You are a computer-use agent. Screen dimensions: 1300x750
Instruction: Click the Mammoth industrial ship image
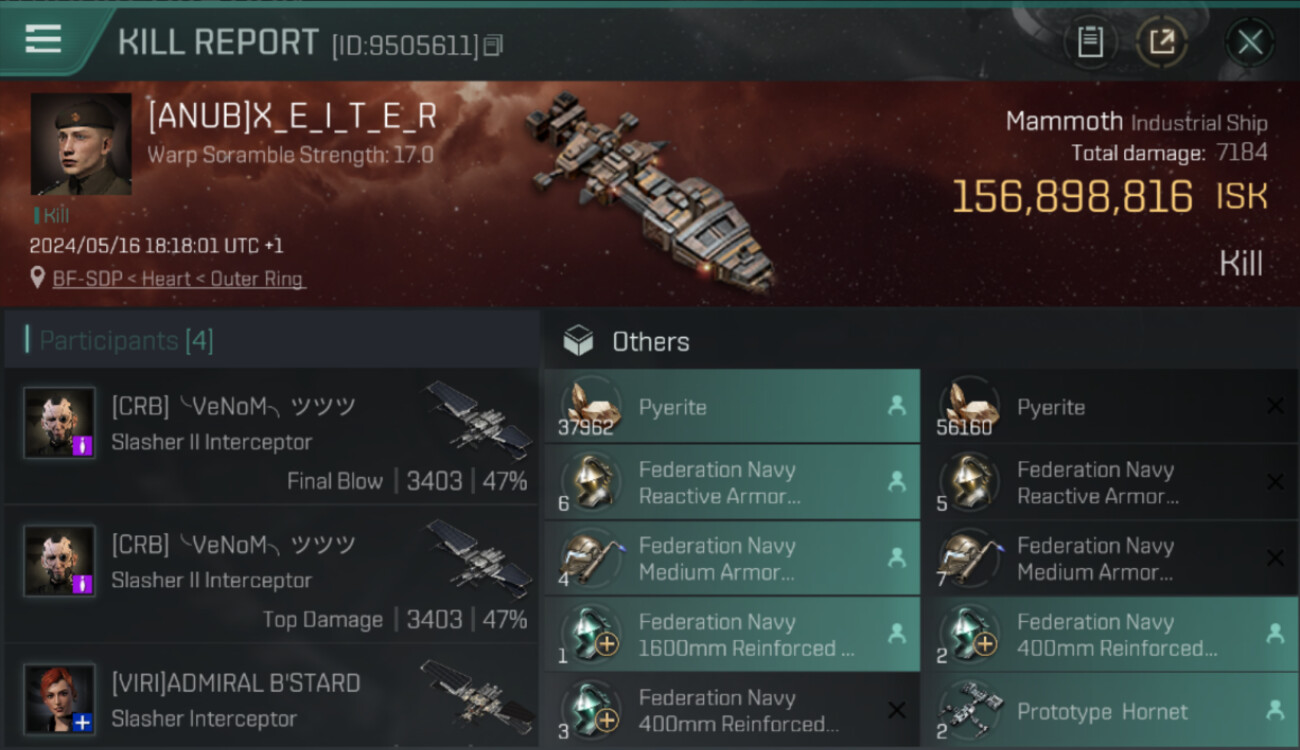pos(650,190)
